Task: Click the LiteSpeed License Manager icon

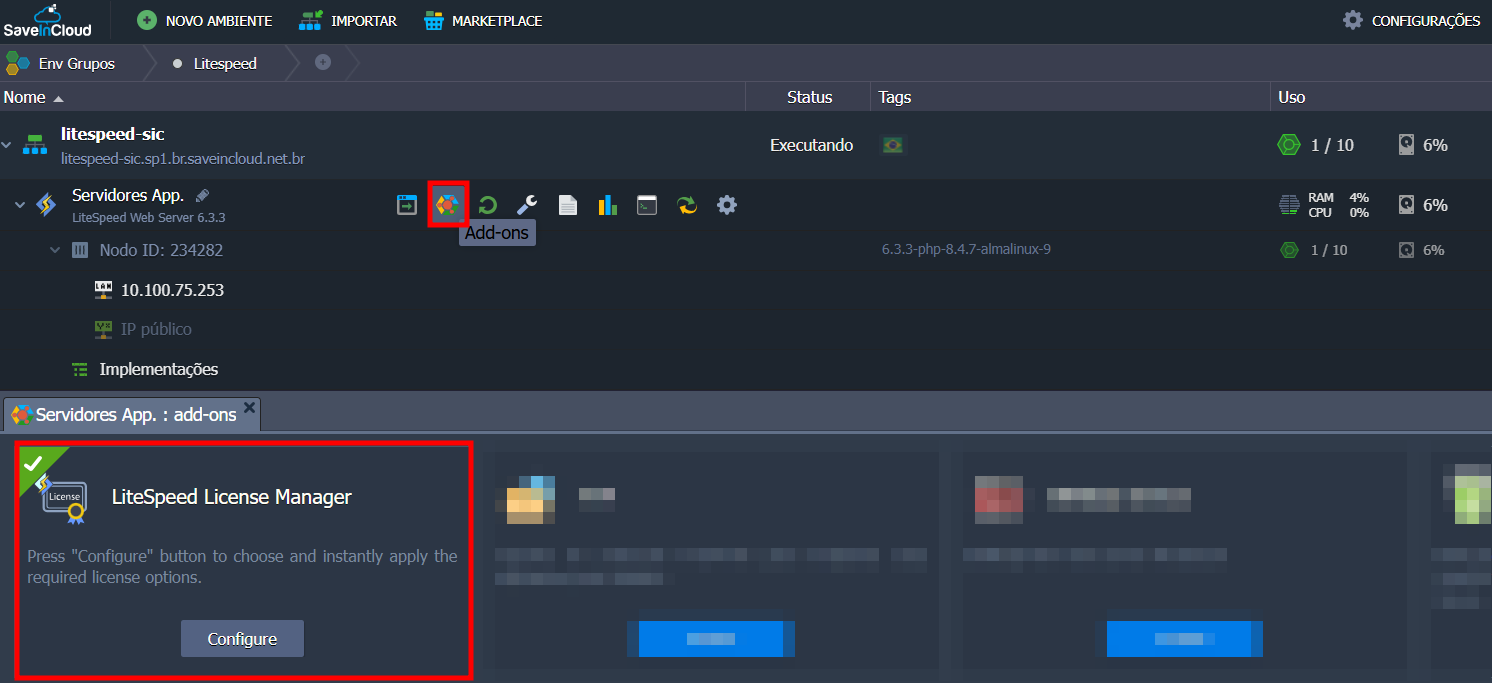Action: 63,500
